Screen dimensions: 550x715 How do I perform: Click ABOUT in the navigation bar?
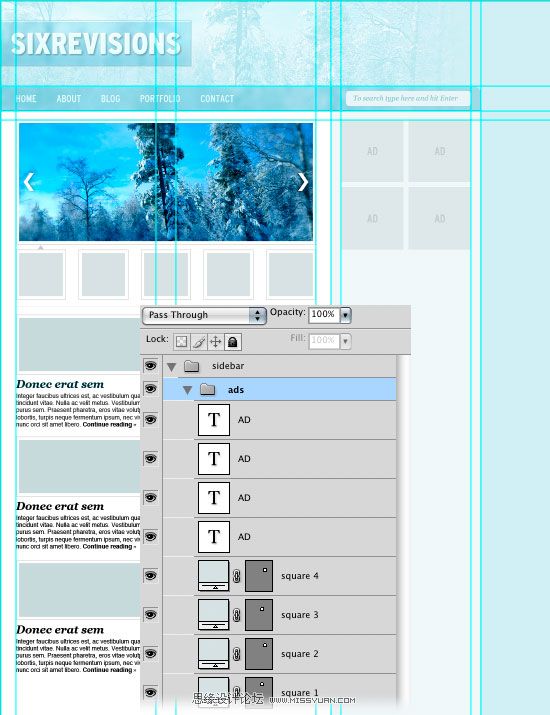point(69,98)
